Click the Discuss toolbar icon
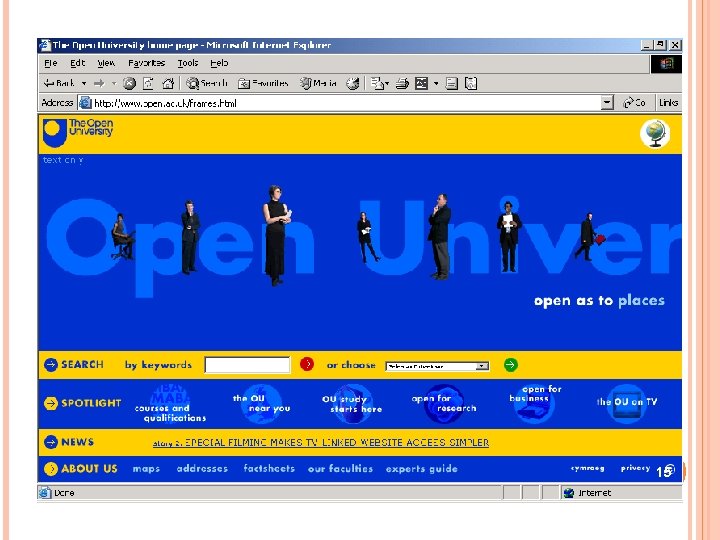Screen dimensions: 720x540 pos(452,83)
